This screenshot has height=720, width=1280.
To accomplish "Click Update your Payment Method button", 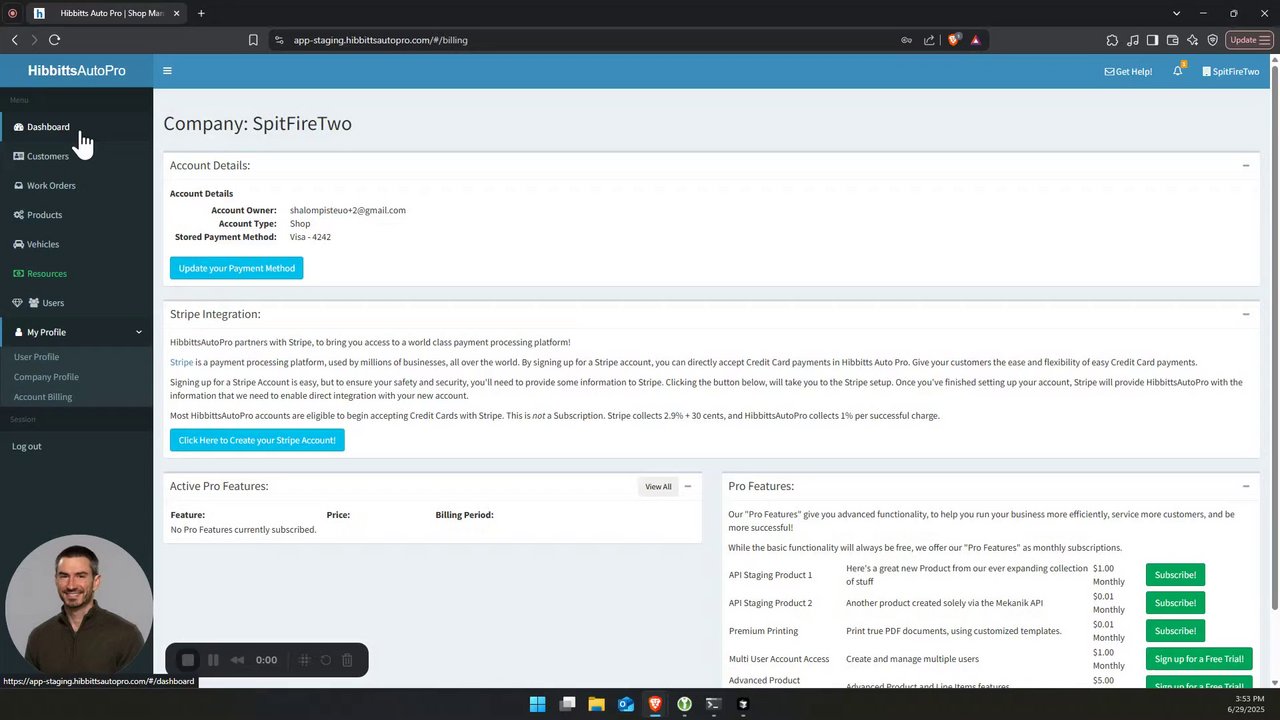I will (x=236, y=268).
